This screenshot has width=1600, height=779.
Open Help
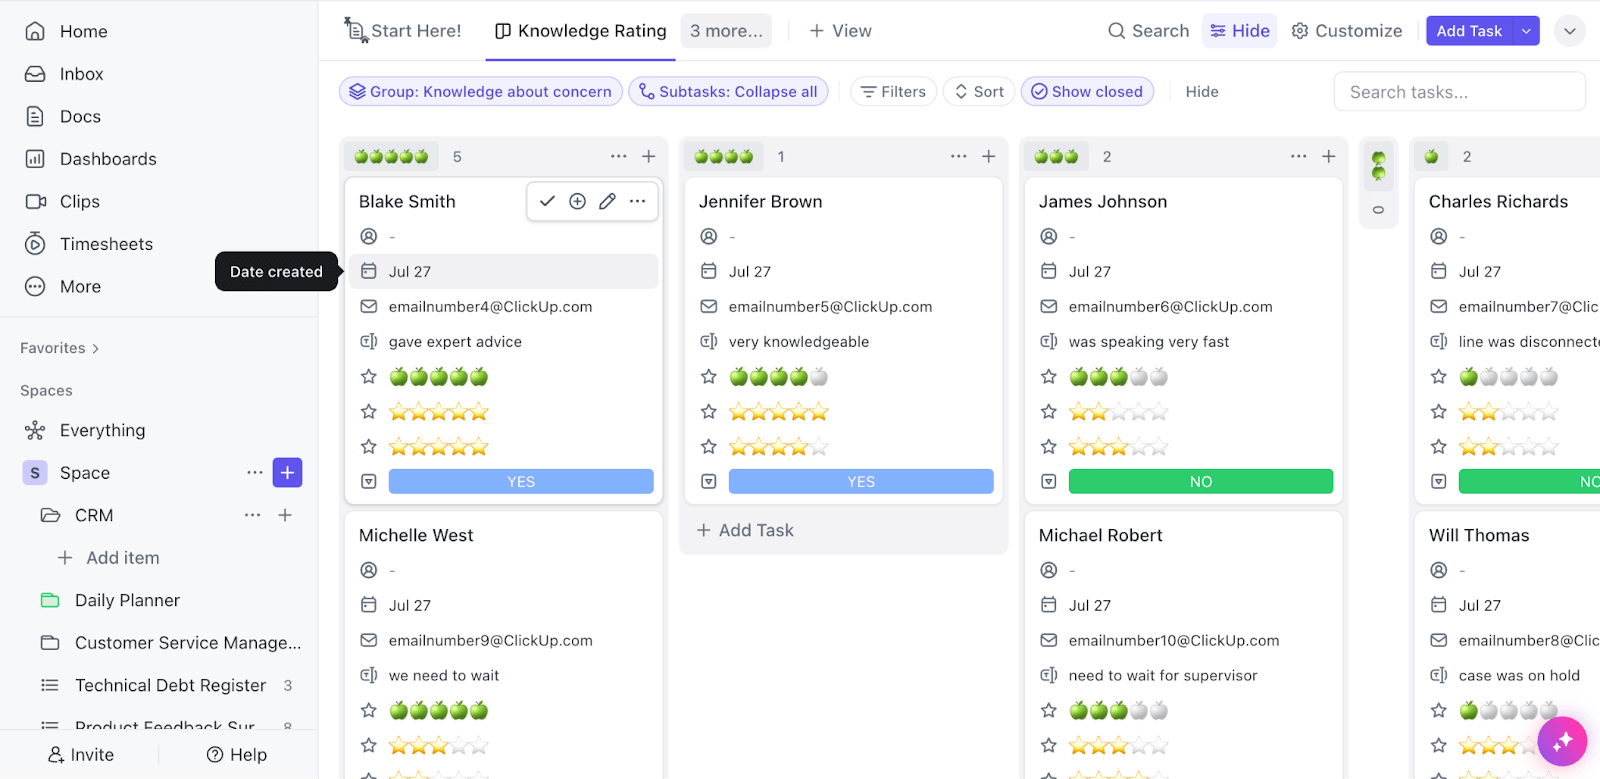click(237, 755)
